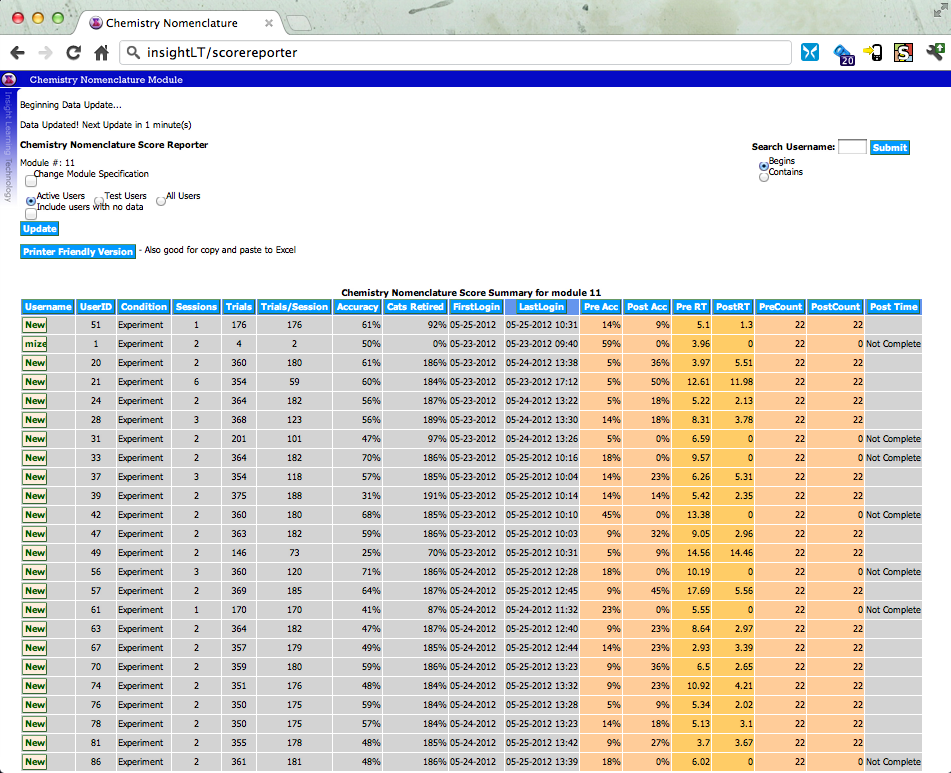951x773 pixels.
Task: Reload the page with the refresh icon
Action: (73, 53)
